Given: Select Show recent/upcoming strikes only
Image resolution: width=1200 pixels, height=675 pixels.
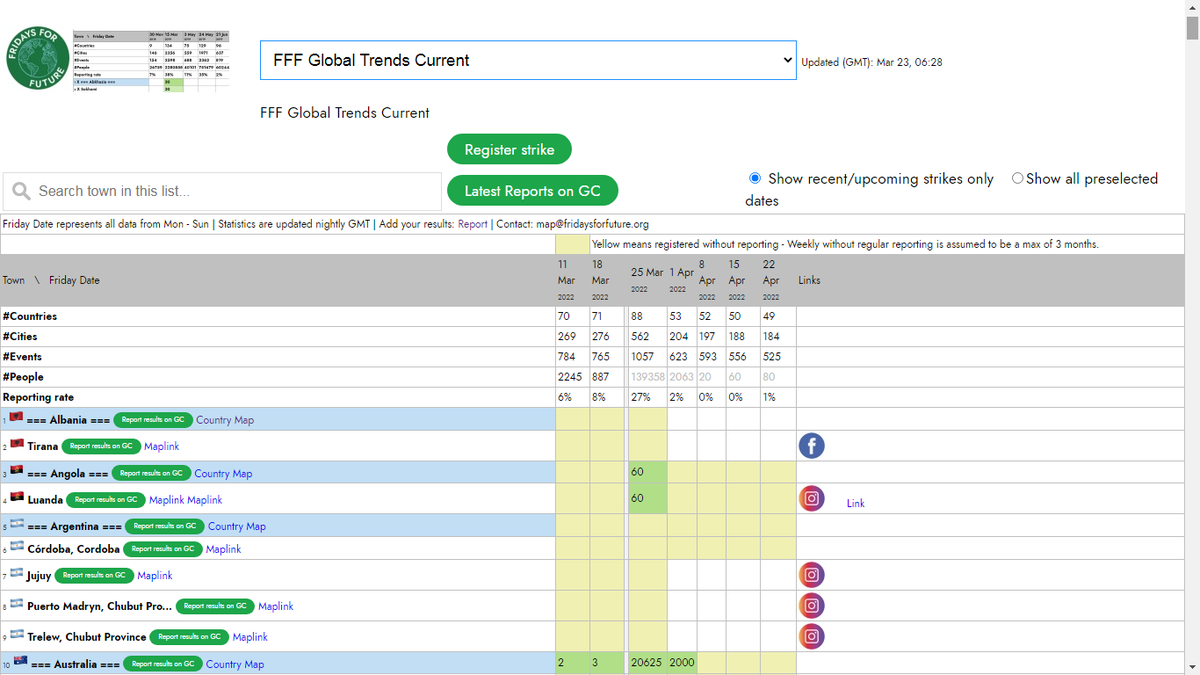Looking at the screenshot, I should (755, 178).
